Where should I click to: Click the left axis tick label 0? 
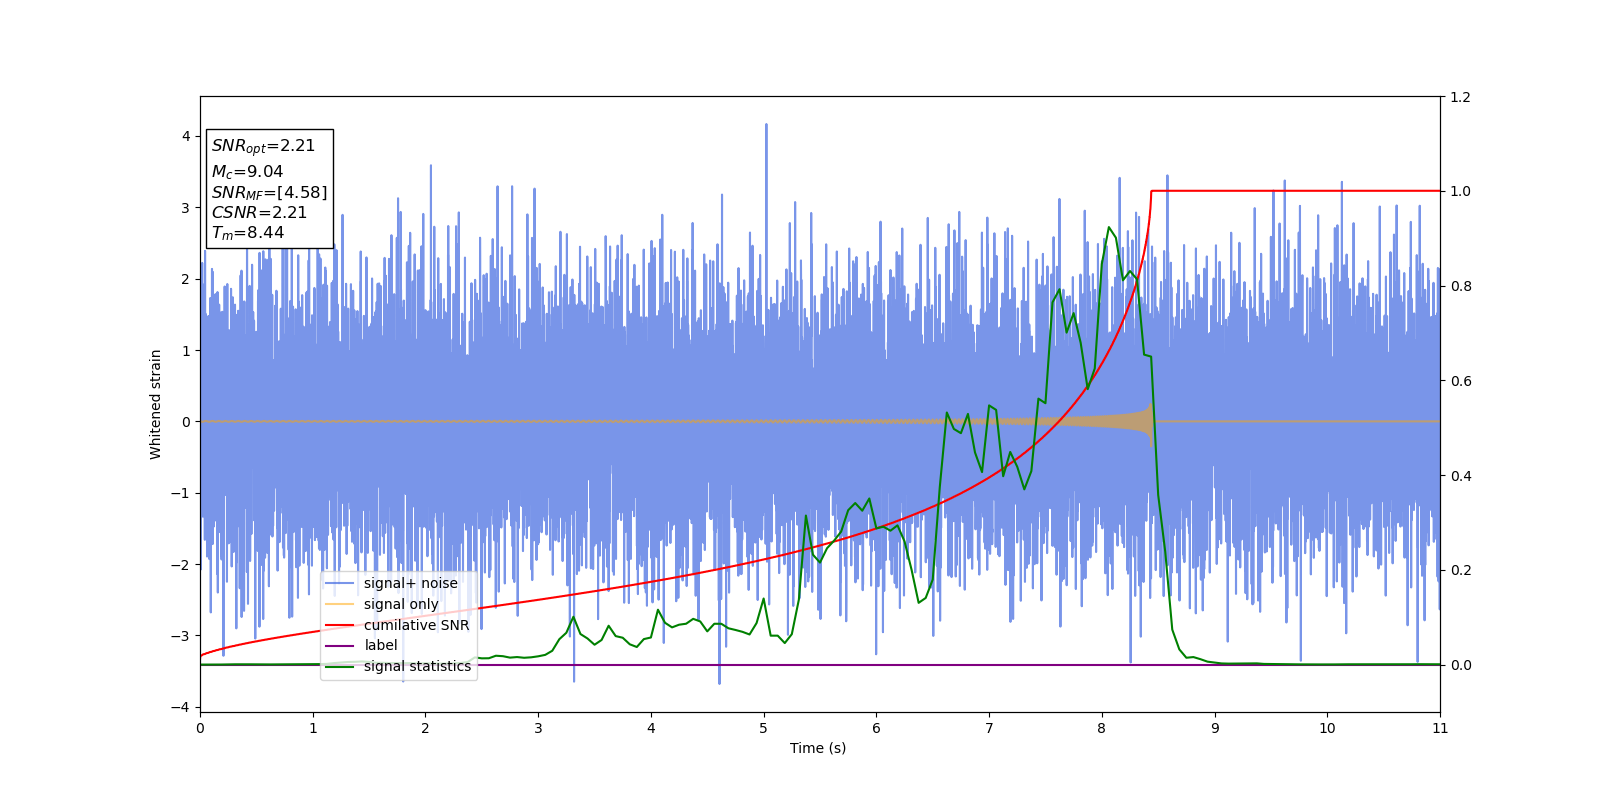point(186,422)
